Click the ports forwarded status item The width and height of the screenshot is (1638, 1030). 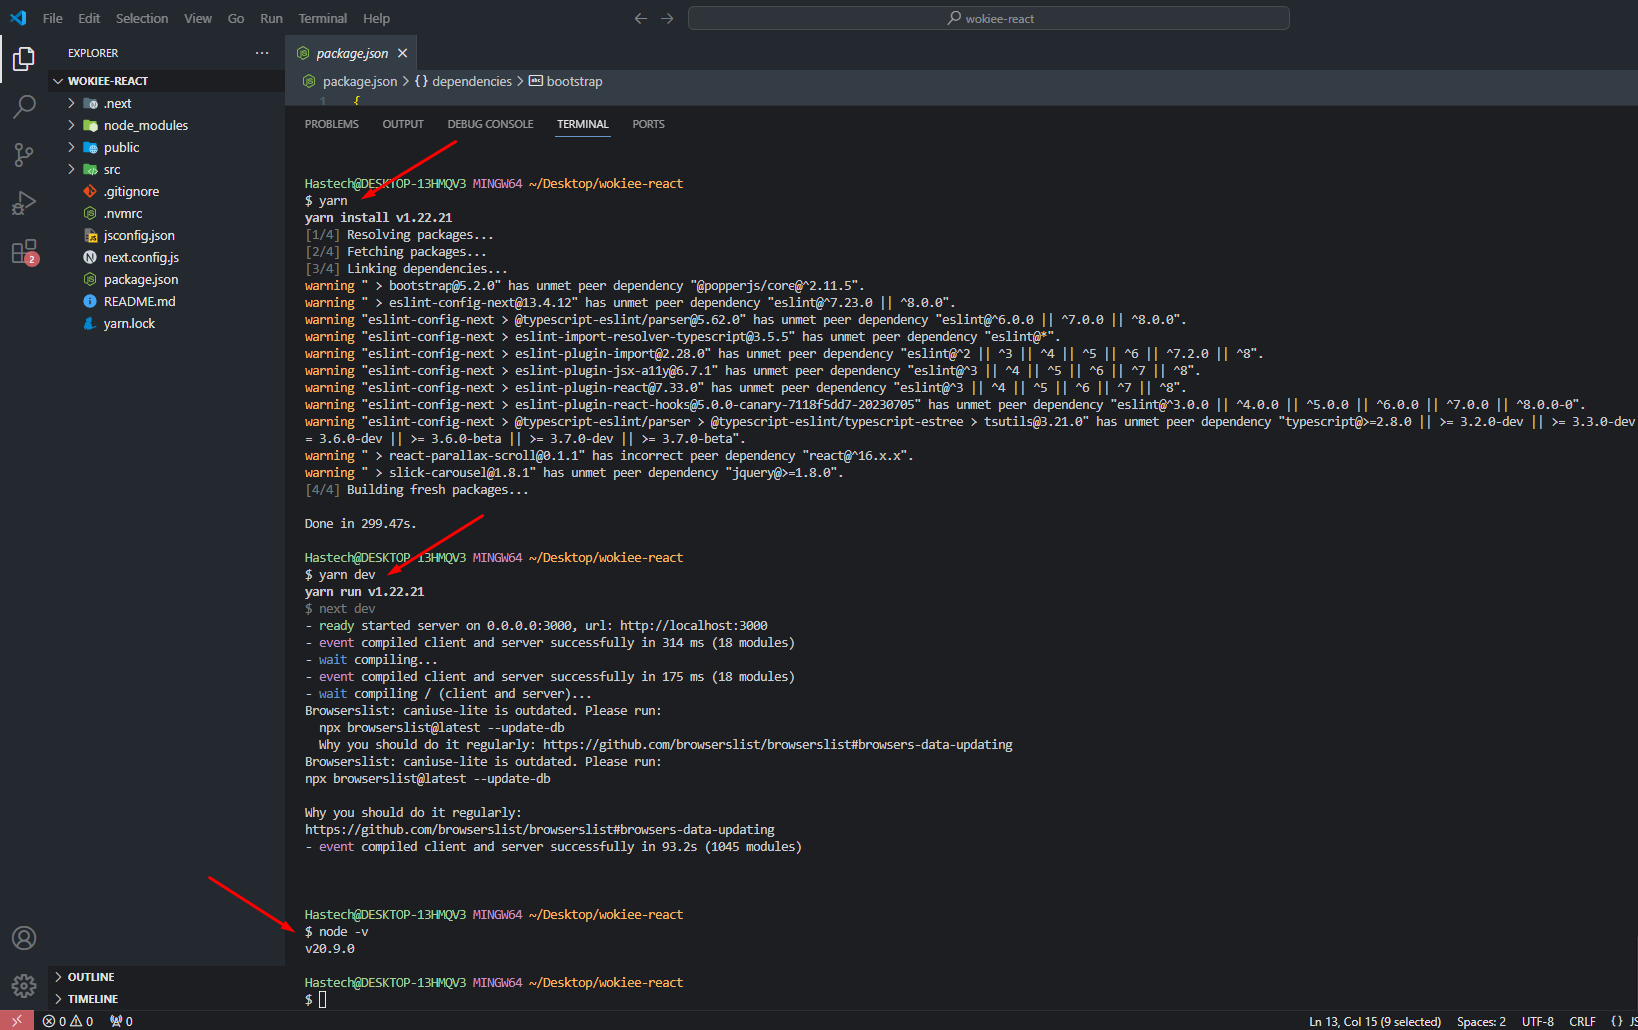point(121,1021)
